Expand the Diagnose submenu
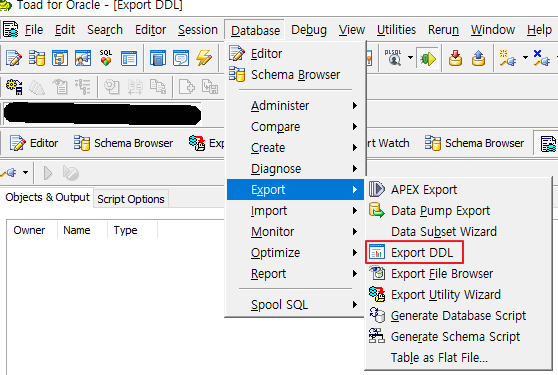558x375 pixels. pos(295,169)
